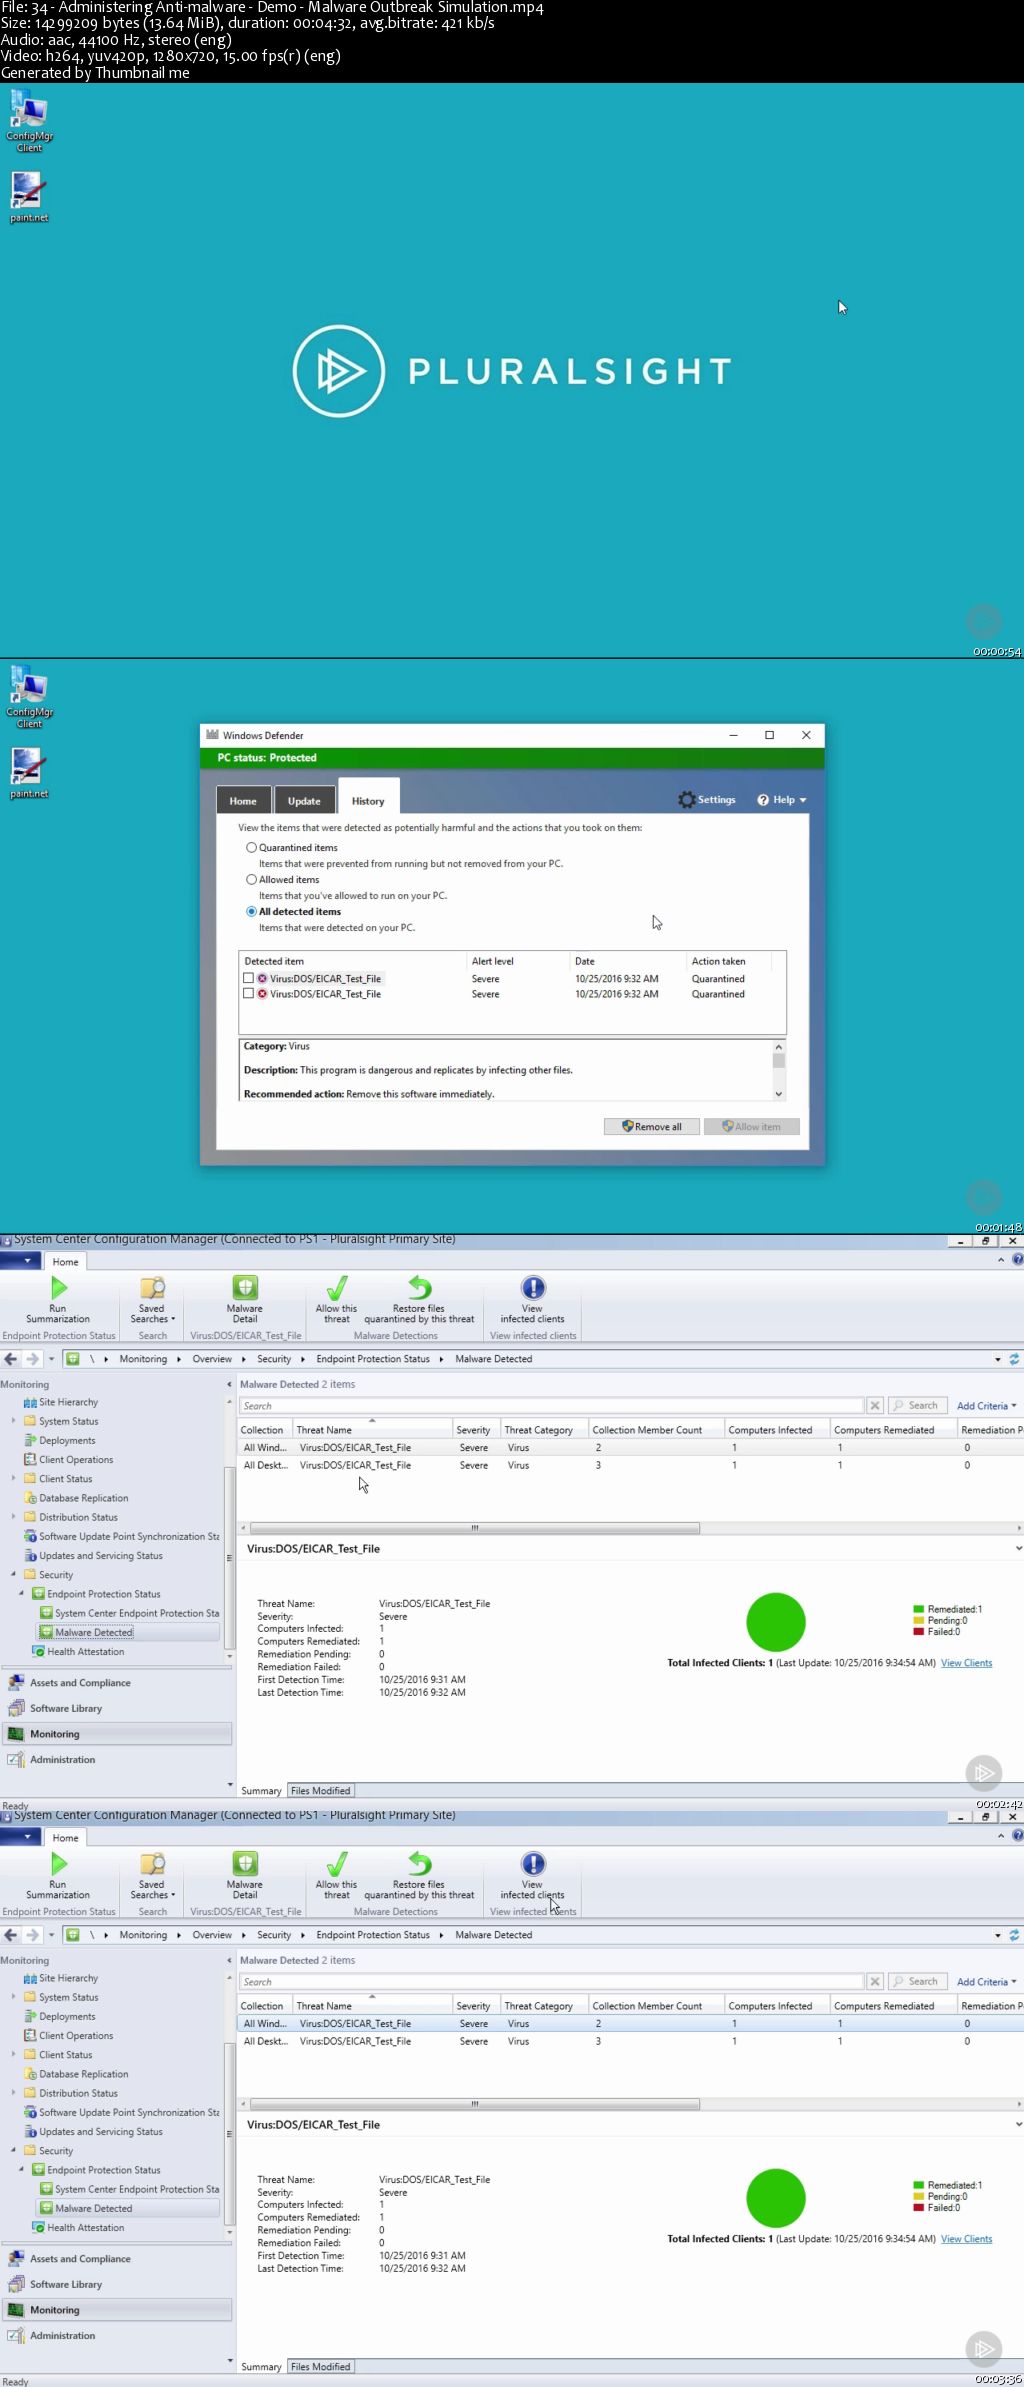Open Add Criteria dropdown in 00:02:42 frame
This screenshot has width=1024, height=2387.
pos(986,1405)
